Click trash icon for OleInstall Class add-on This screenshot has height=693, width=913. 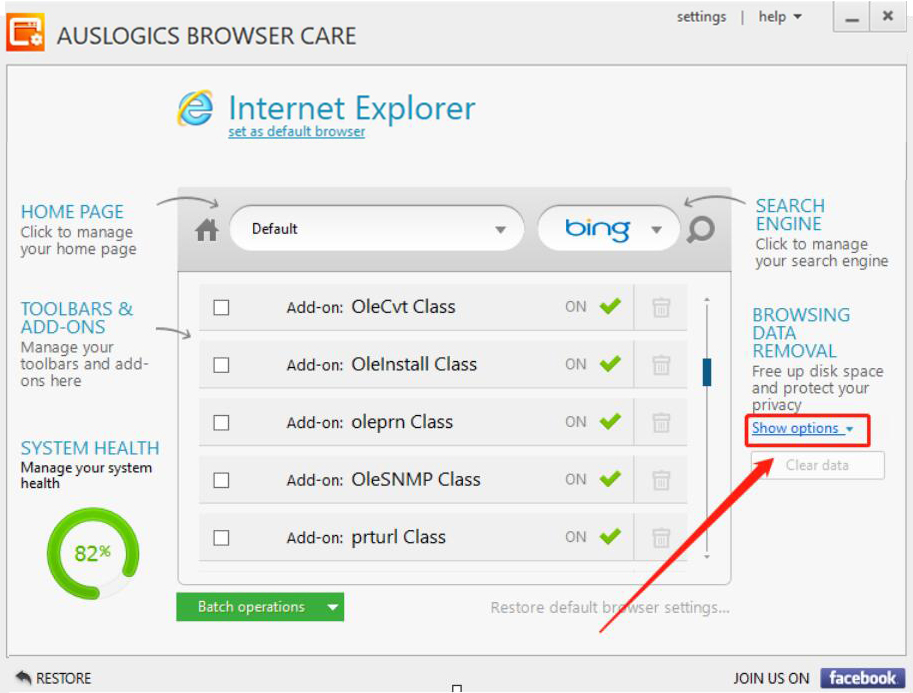[661, 365]
